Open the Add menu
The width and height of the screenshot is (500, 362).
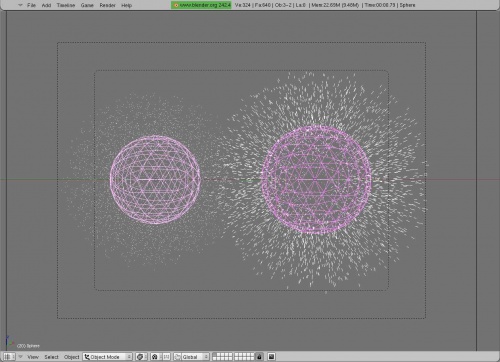click(x=46, y=5)
